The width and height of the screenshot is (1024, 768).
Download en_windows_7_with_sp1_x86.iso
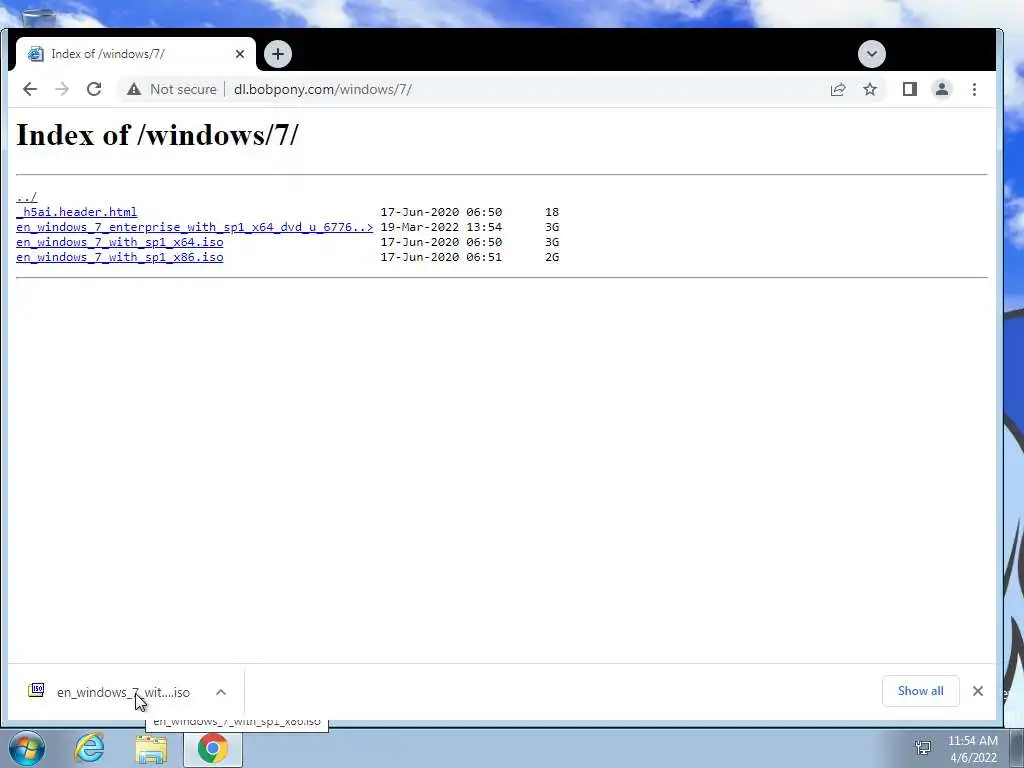point(120,257)
